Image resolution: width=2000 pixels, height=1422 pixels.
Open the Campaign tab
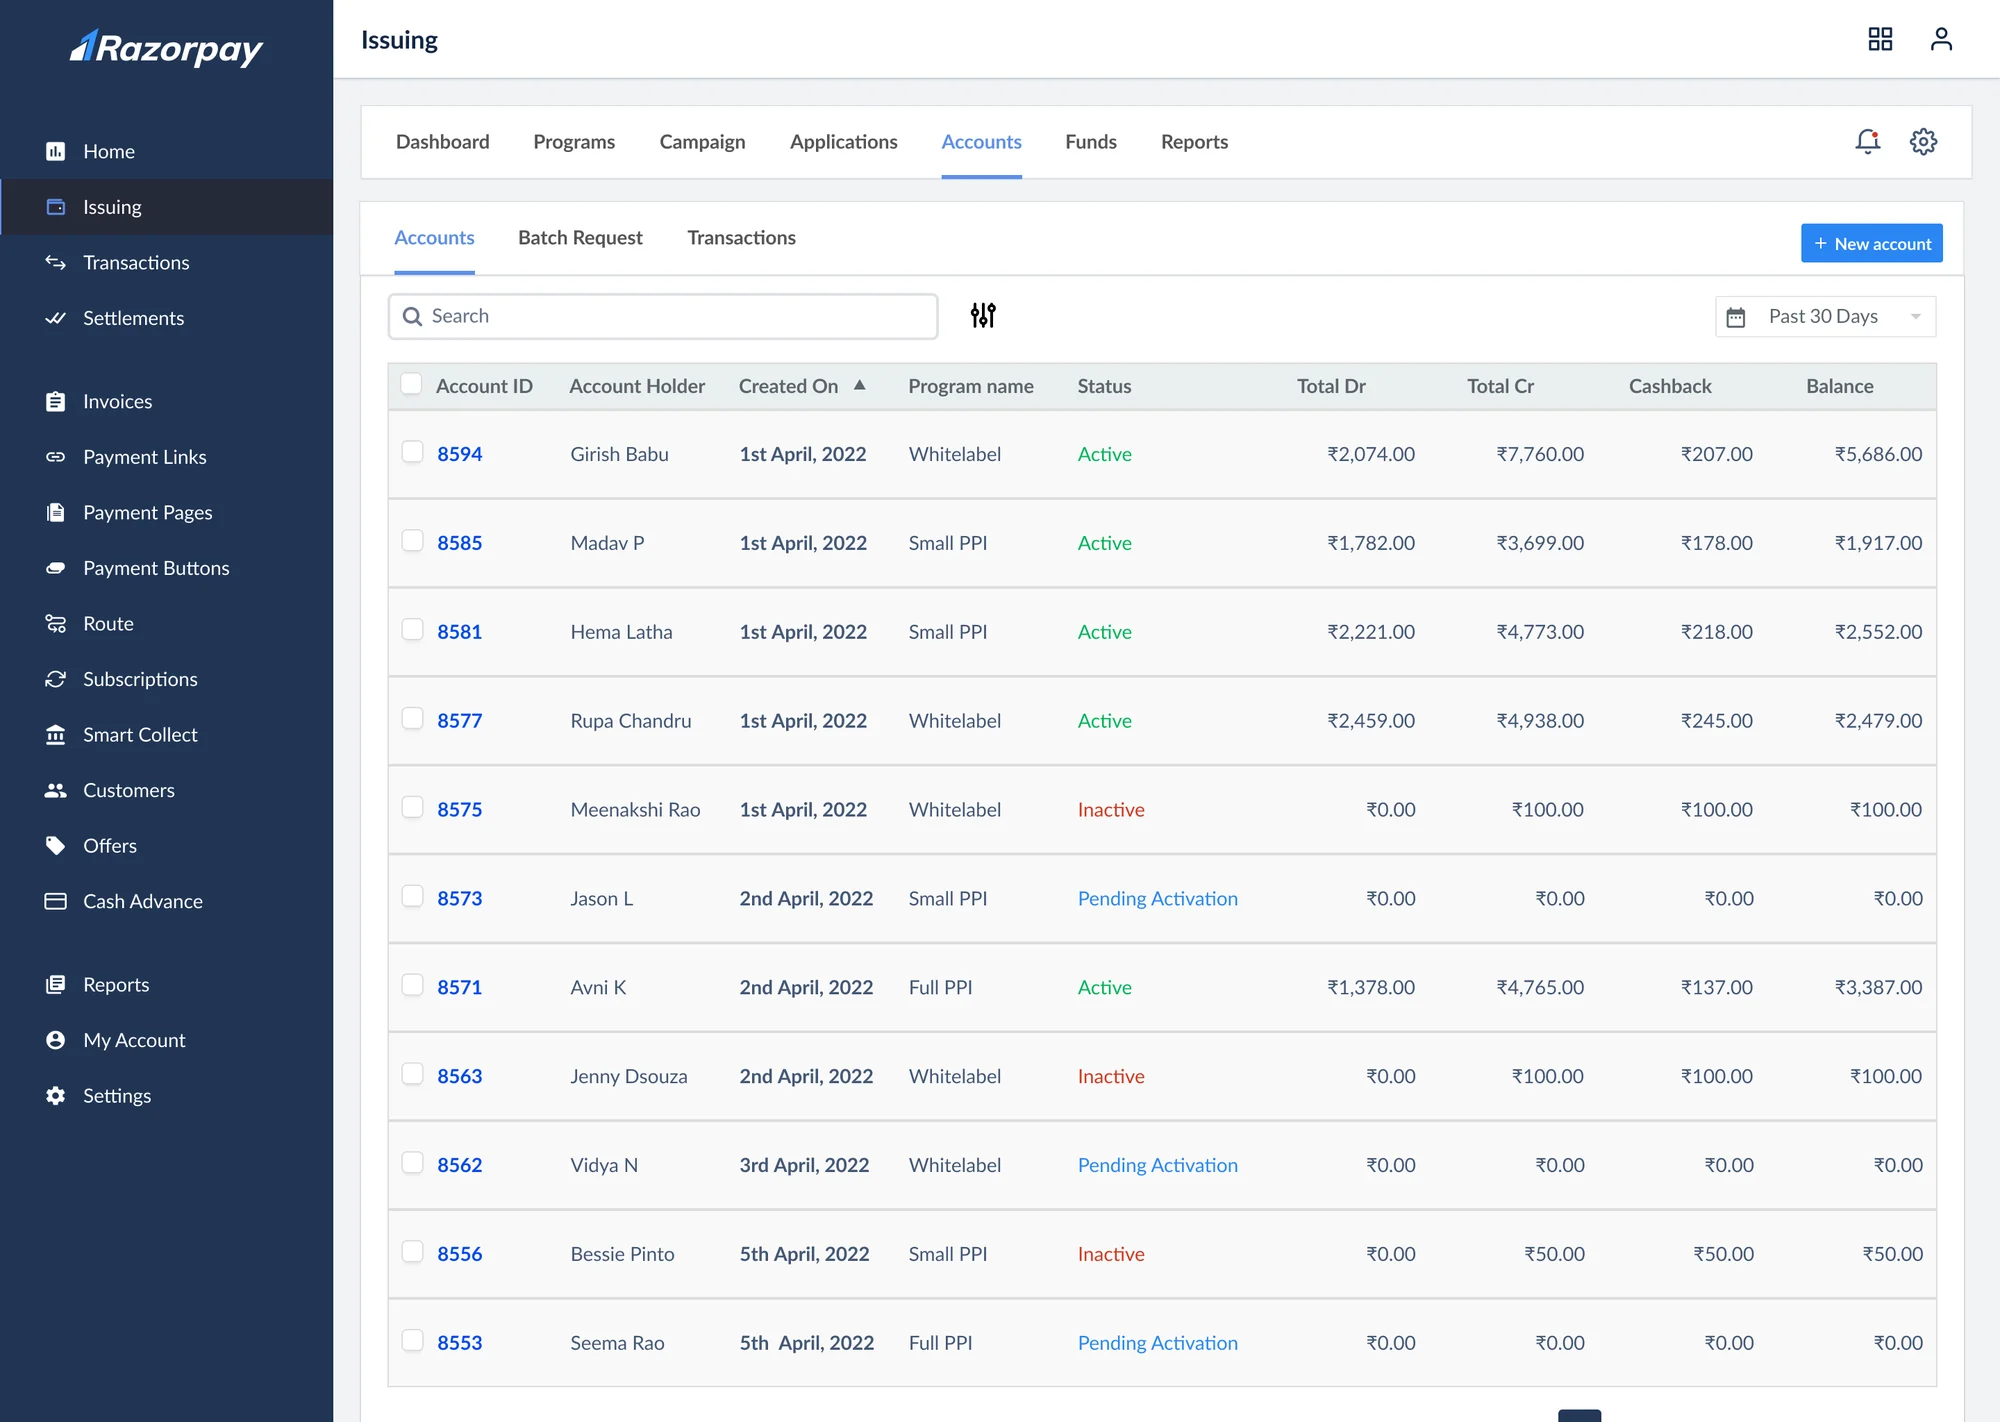[702, 141]
